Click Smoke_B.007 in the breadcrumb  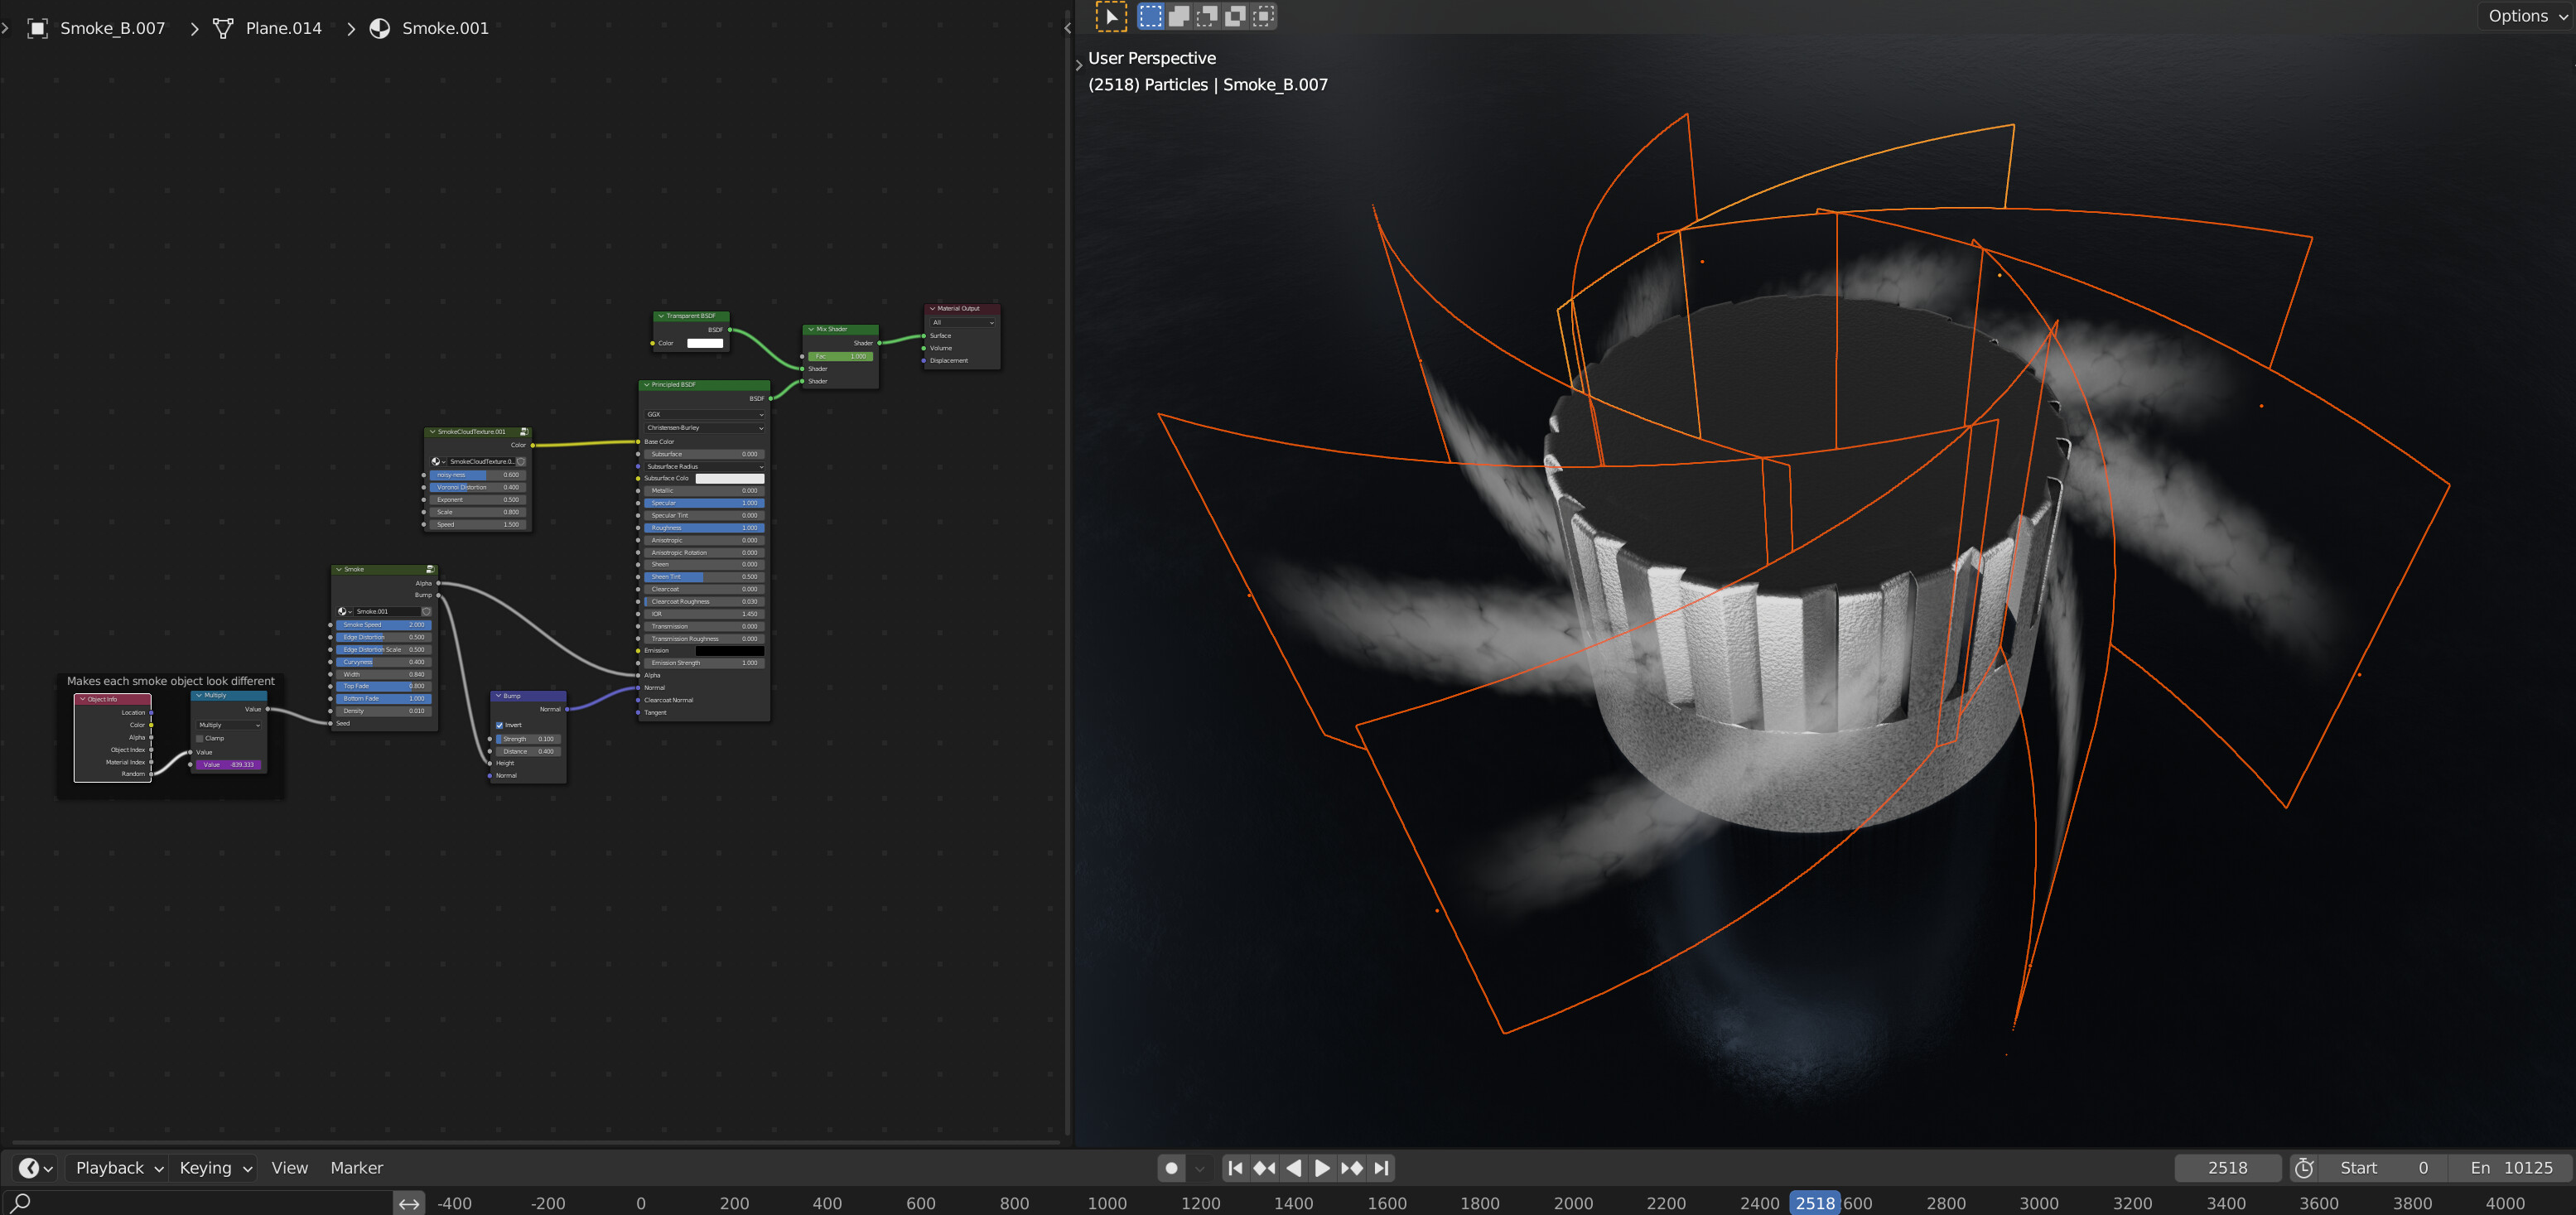click(x=112, y=28)
